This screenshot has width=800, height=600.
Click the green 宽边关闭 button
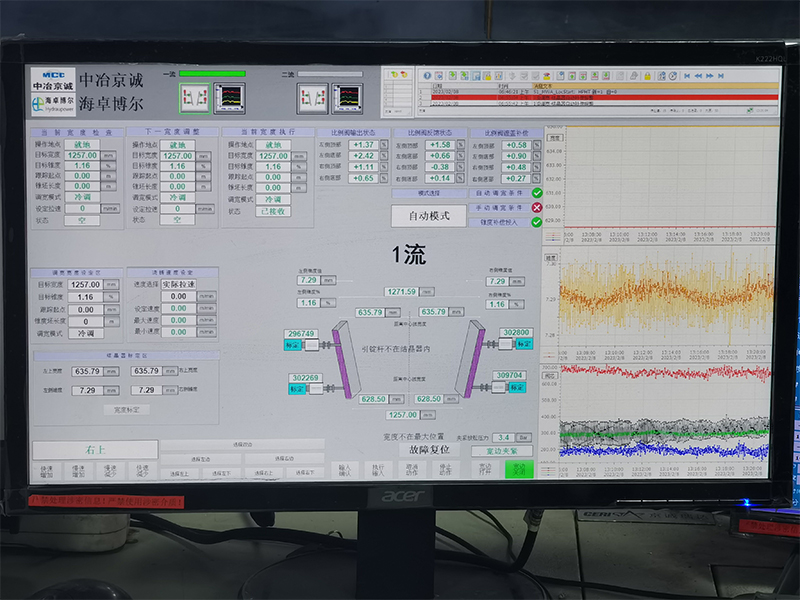point(519,469)
